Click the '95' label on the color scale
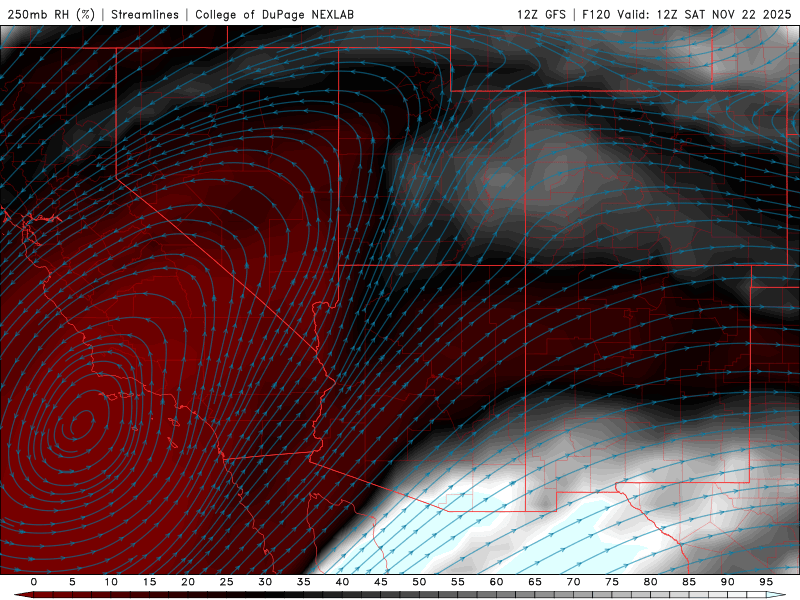 [766, 582]
